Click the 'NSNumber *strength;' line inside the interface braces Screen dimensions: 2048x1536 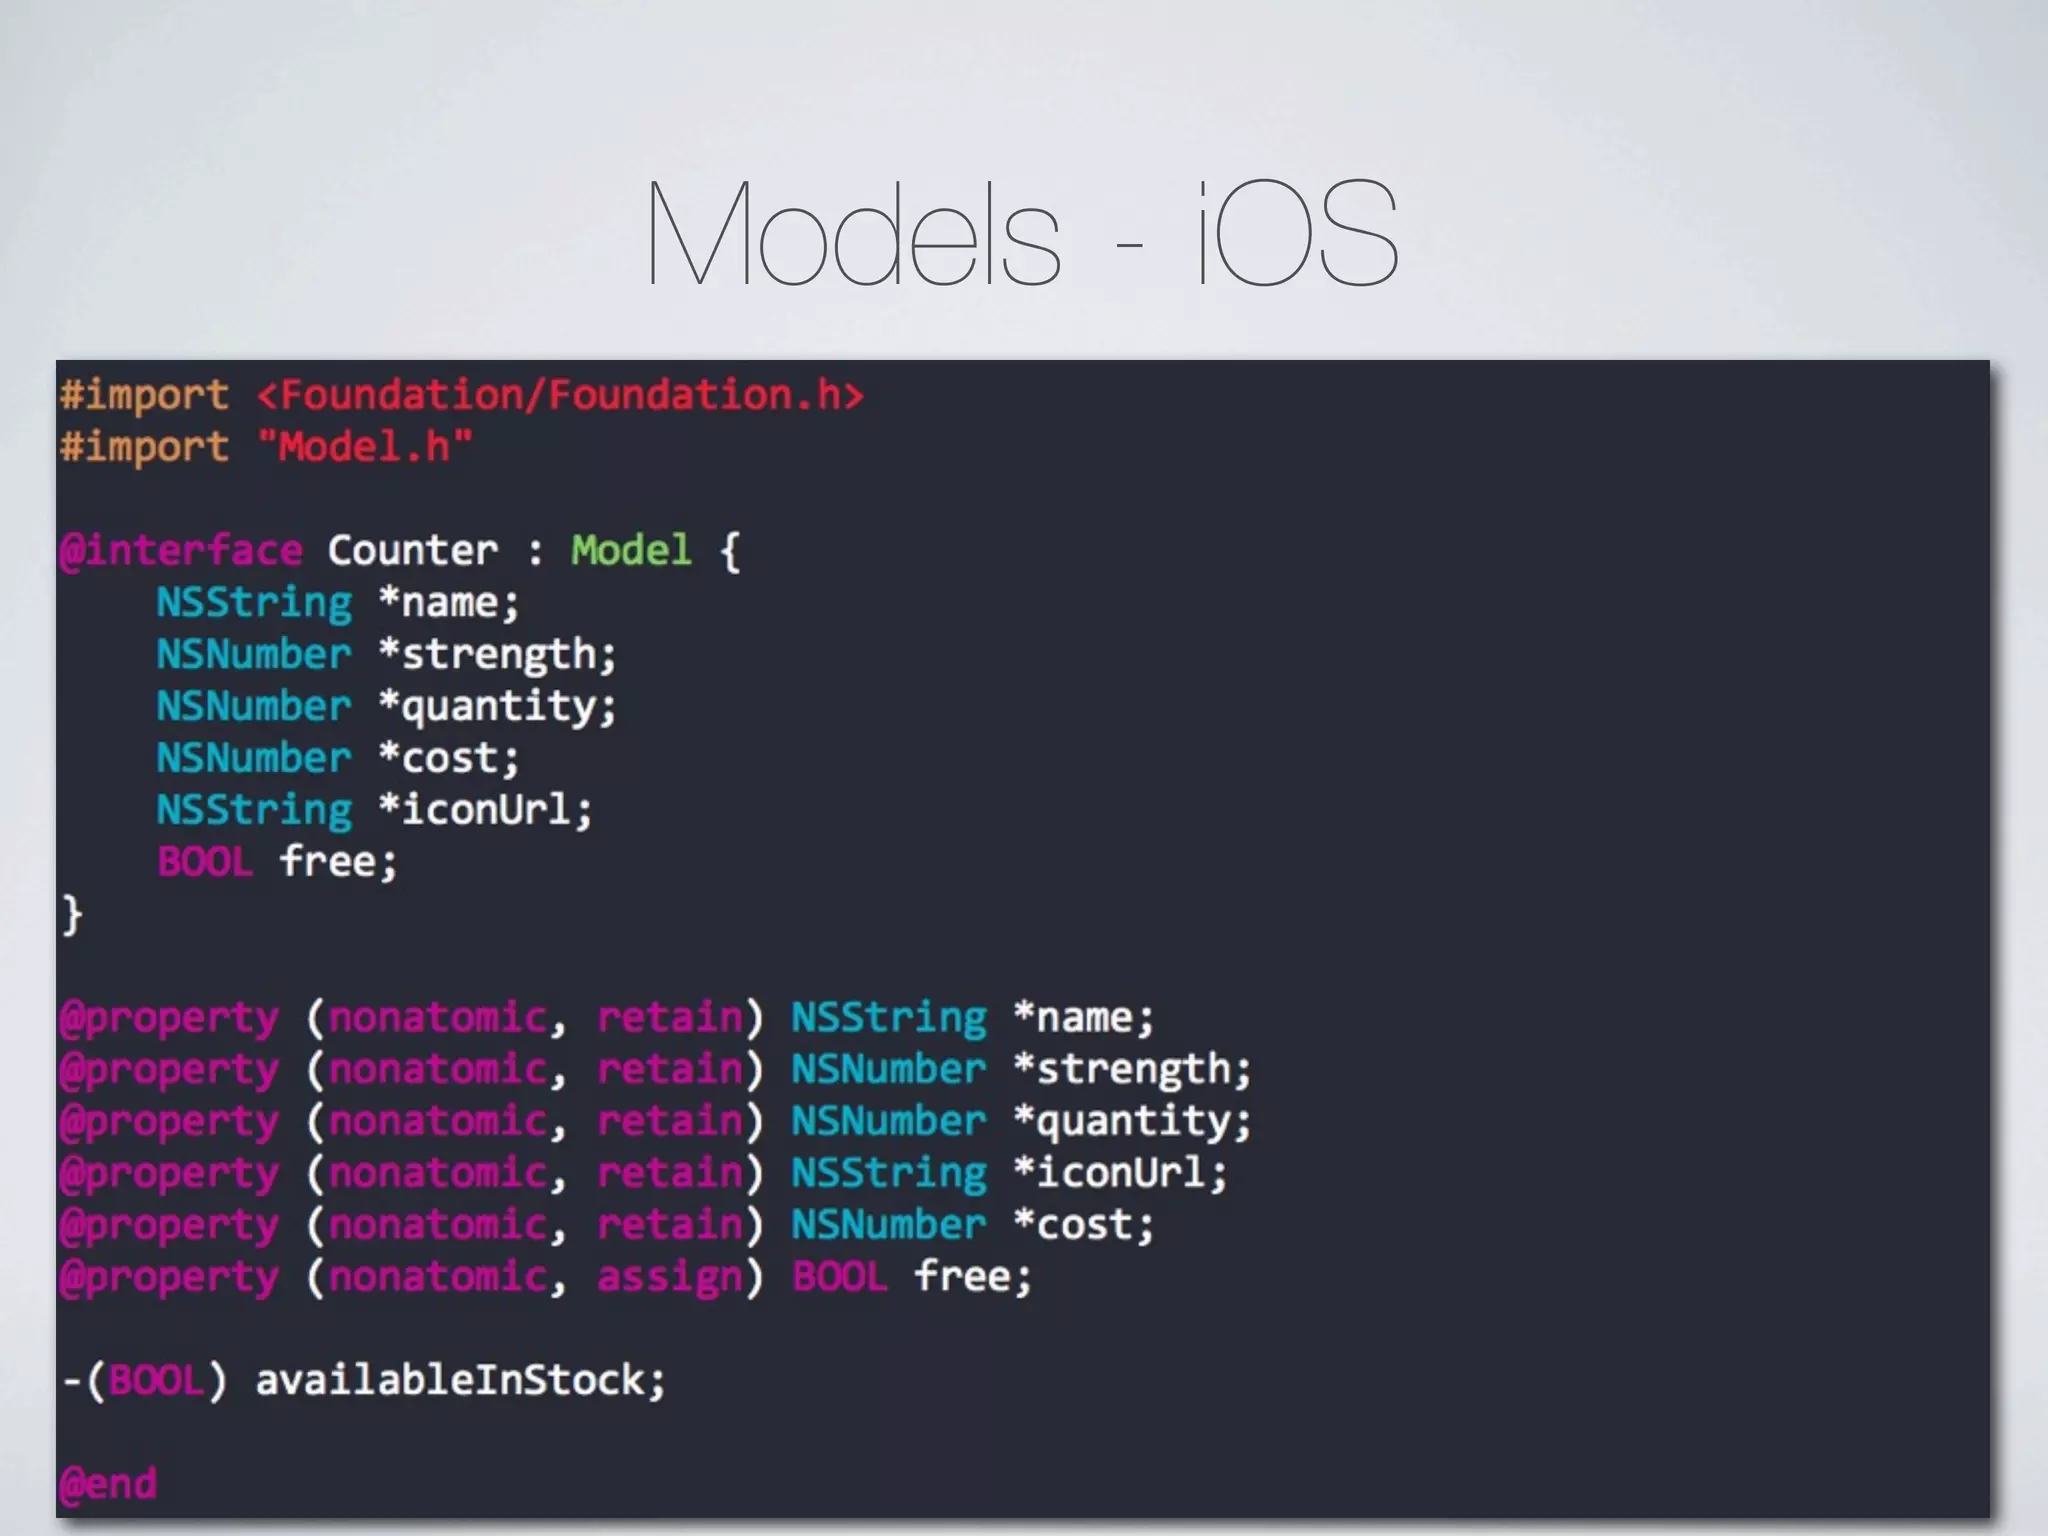click(x=386, y=655)
